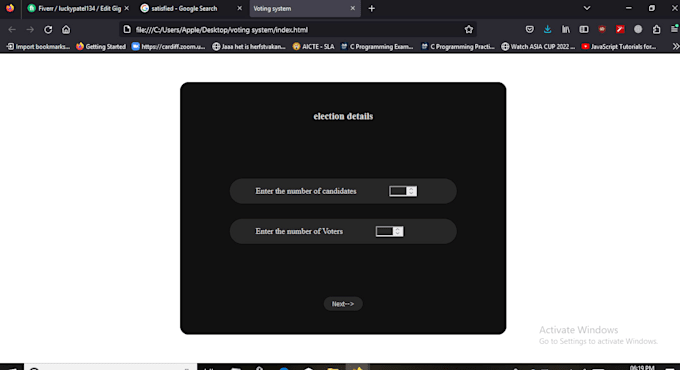
Task: Go forward to the next page
Action: [x=30, y=29]
